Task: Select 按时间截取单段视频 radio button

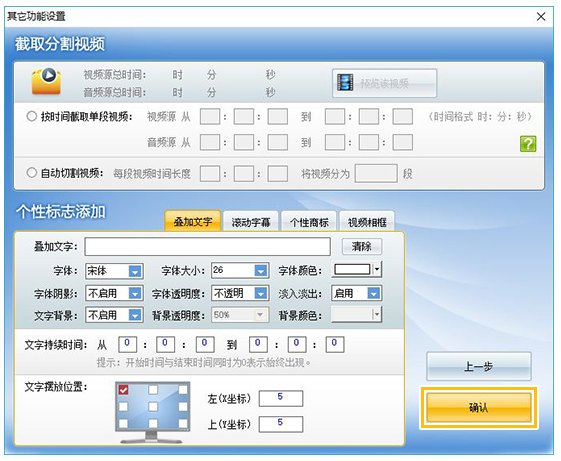Action: [x=31, y=116]
